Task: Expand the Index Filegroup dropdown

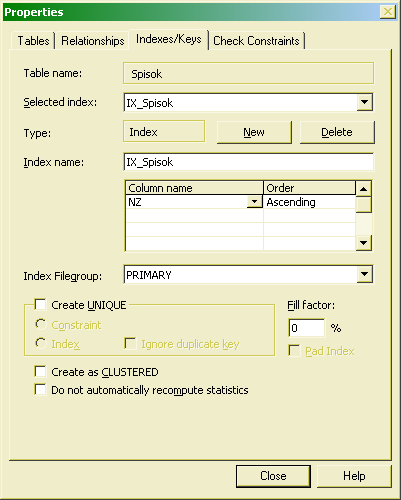Action: coord(364,274)
